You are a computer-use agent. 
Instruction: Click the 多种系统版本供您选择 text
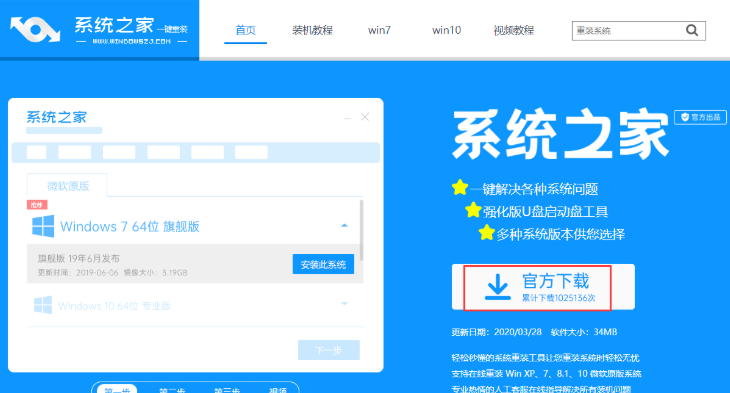point(561,234)
